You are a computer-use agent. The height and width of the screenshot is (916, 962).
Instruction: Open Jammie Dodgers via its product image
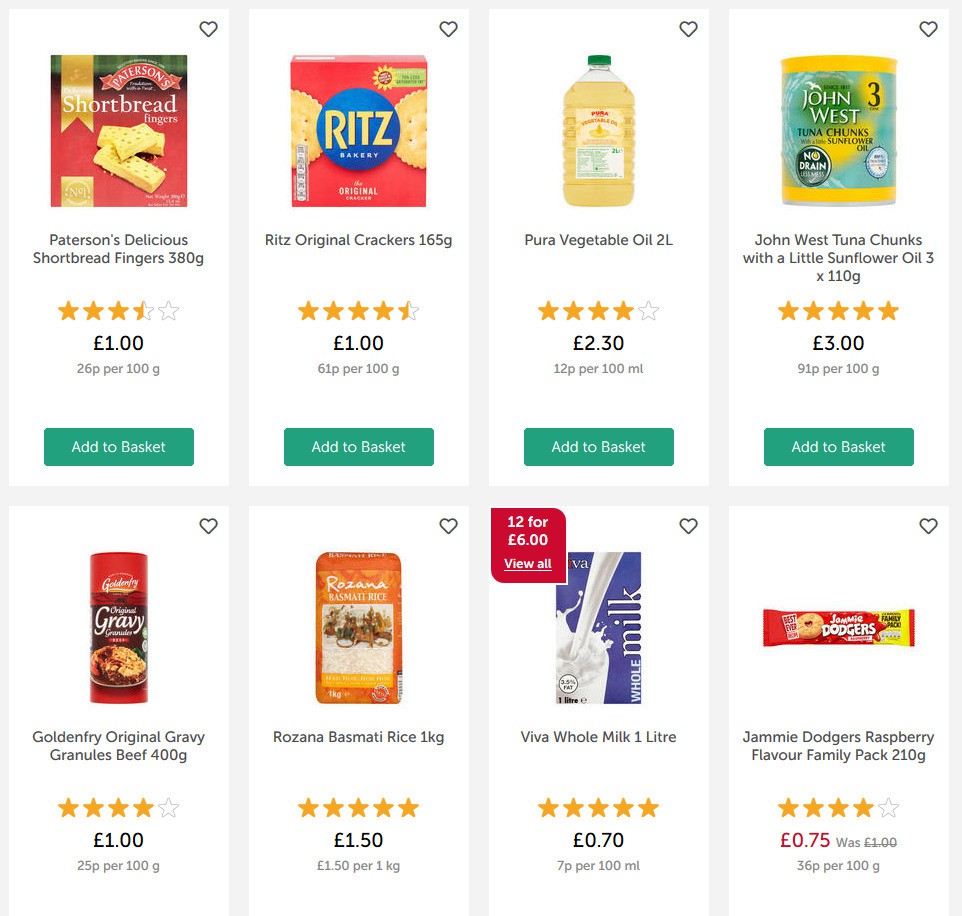(838, 627)
